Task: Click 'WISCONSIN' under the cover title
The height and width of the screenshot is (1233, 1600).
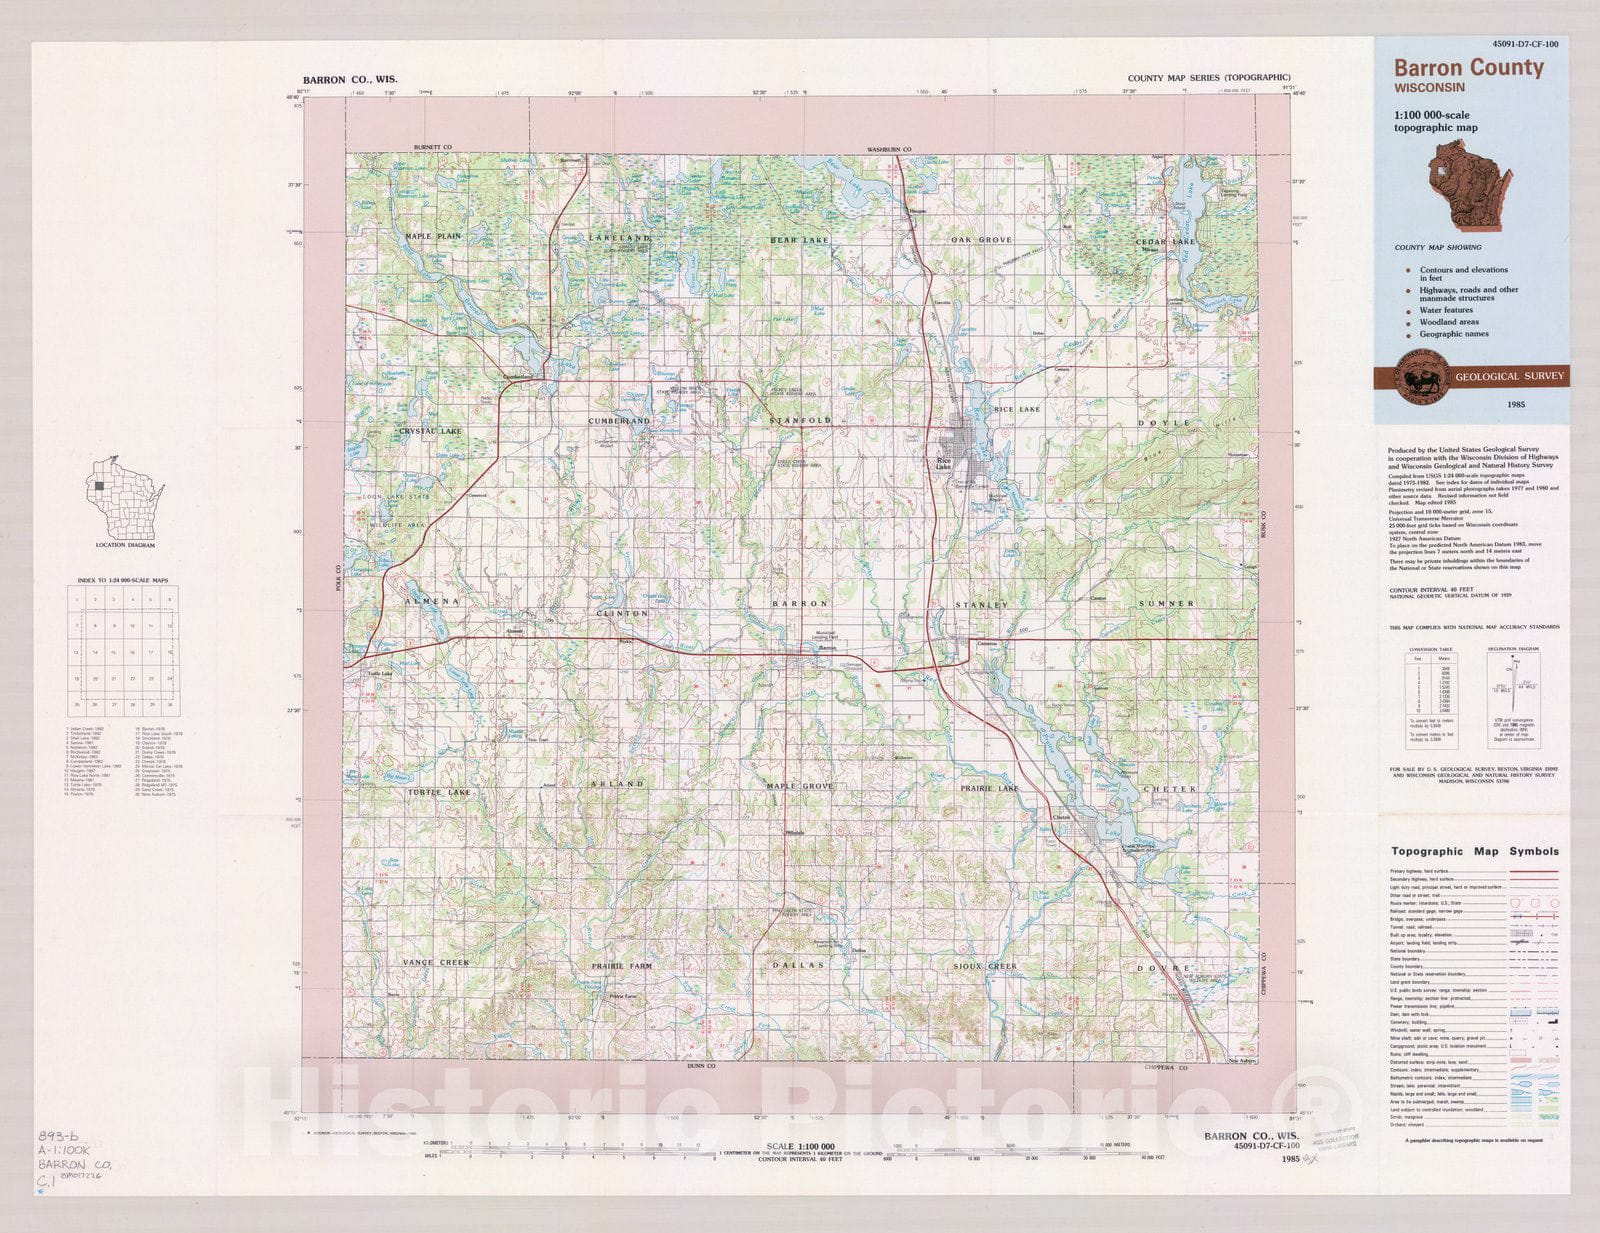Action: (x=1430, y=88)
